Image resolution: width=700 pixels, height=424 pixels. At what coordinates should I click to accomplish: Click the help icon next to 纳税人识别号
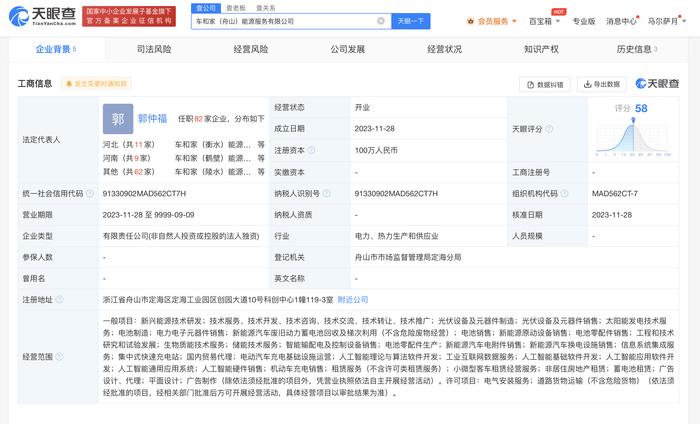[x=326, y=193]
